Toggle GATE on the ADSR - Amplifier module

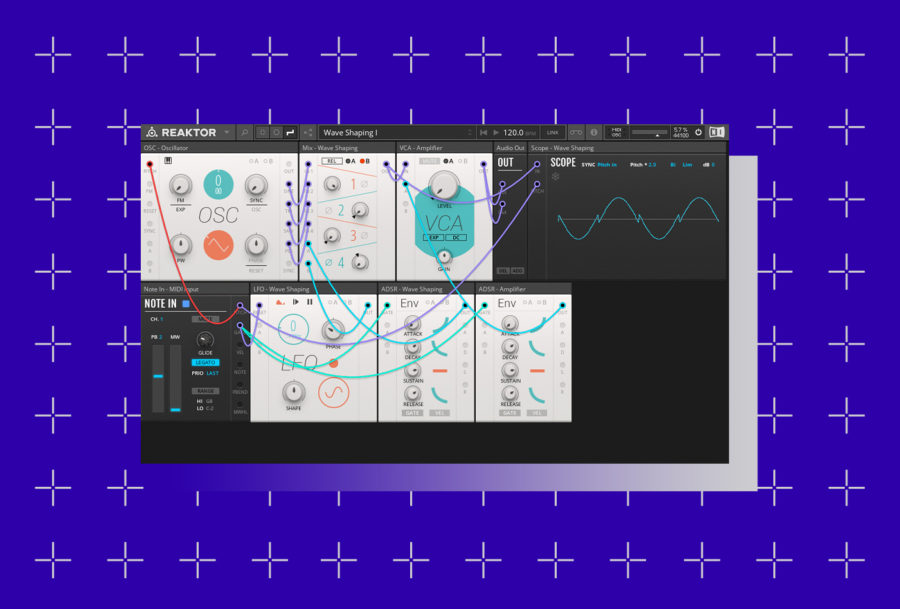pyautogui.click(x=510, y=412)
